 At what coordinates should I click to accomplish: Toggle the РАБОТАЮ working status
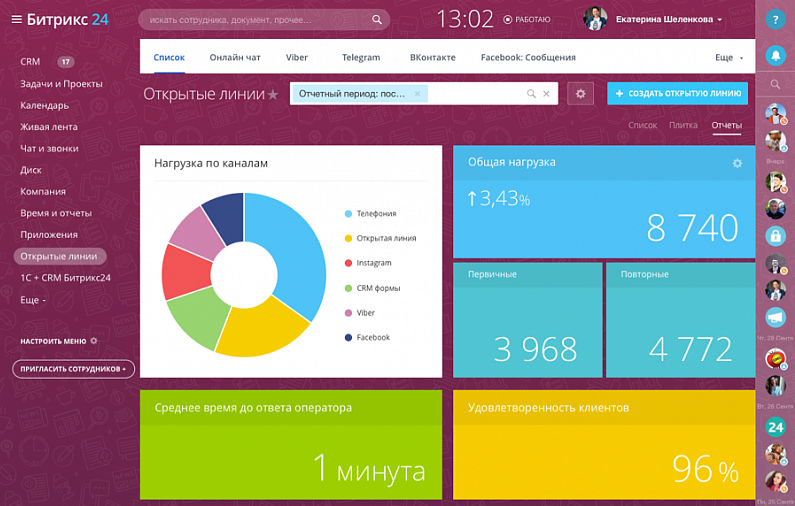526,20
